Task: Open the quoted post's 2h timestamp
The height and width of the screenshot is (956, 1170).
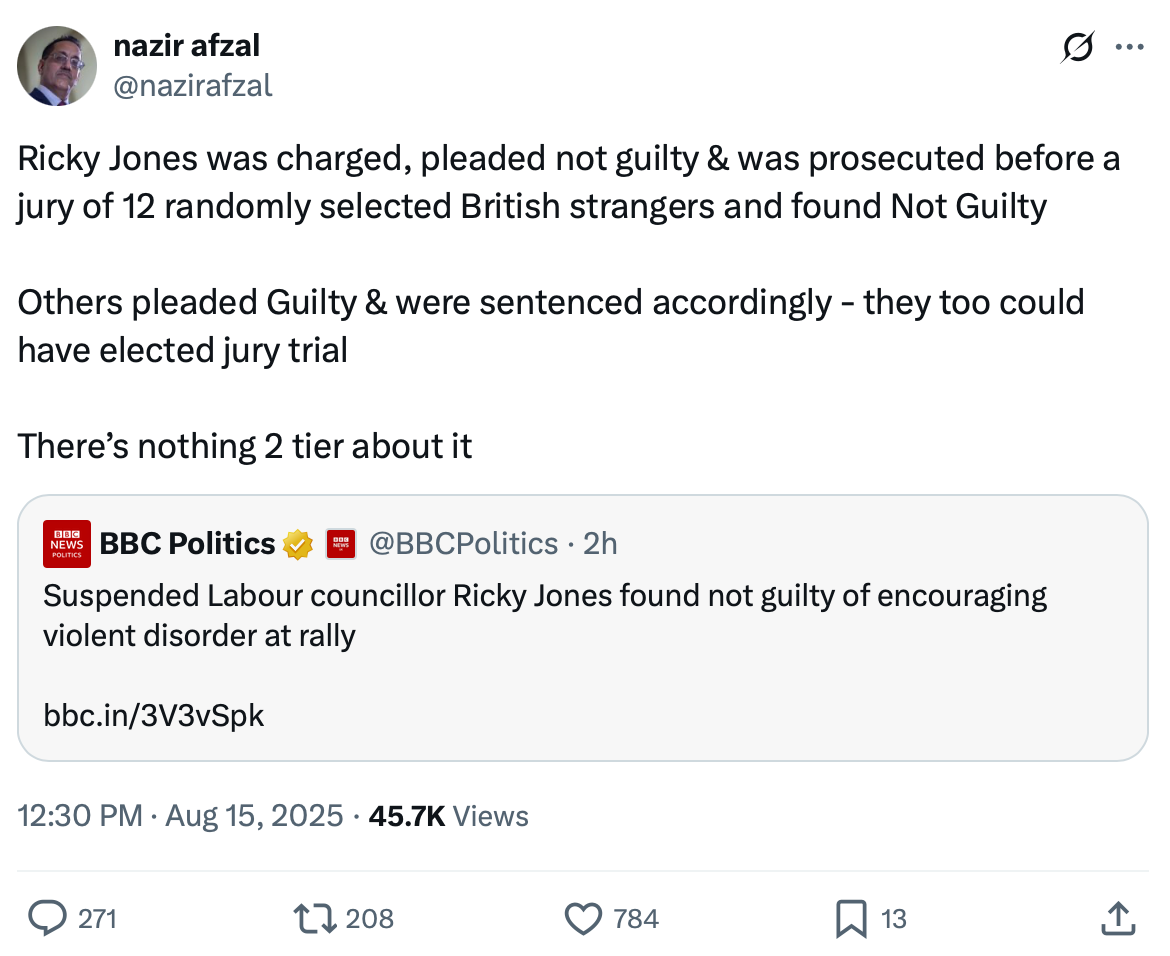Action: click(x=600, y=543)
